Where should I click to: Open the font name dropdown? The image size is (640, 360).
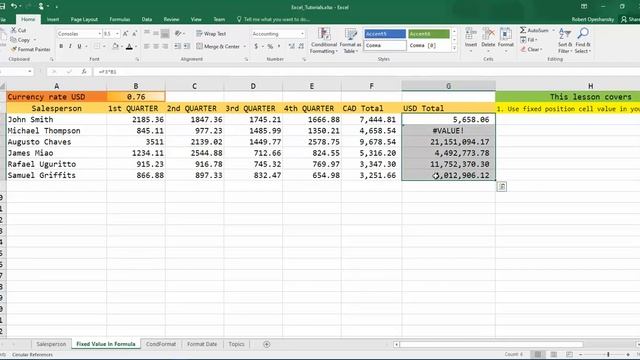coord(99,33)
